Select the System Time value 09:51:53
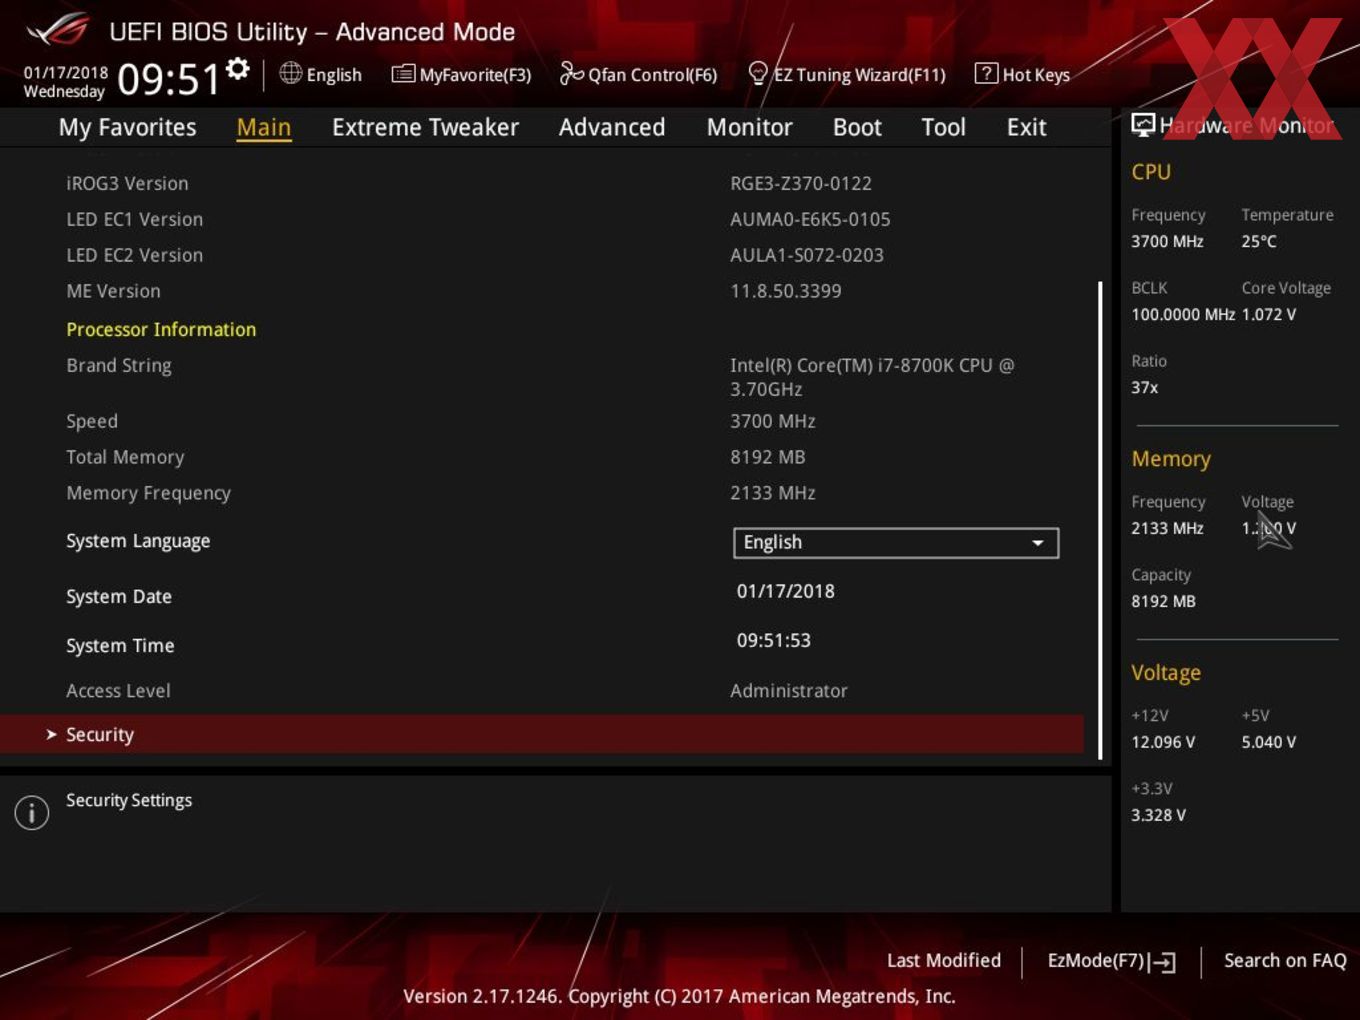 (x=774, y=640)
